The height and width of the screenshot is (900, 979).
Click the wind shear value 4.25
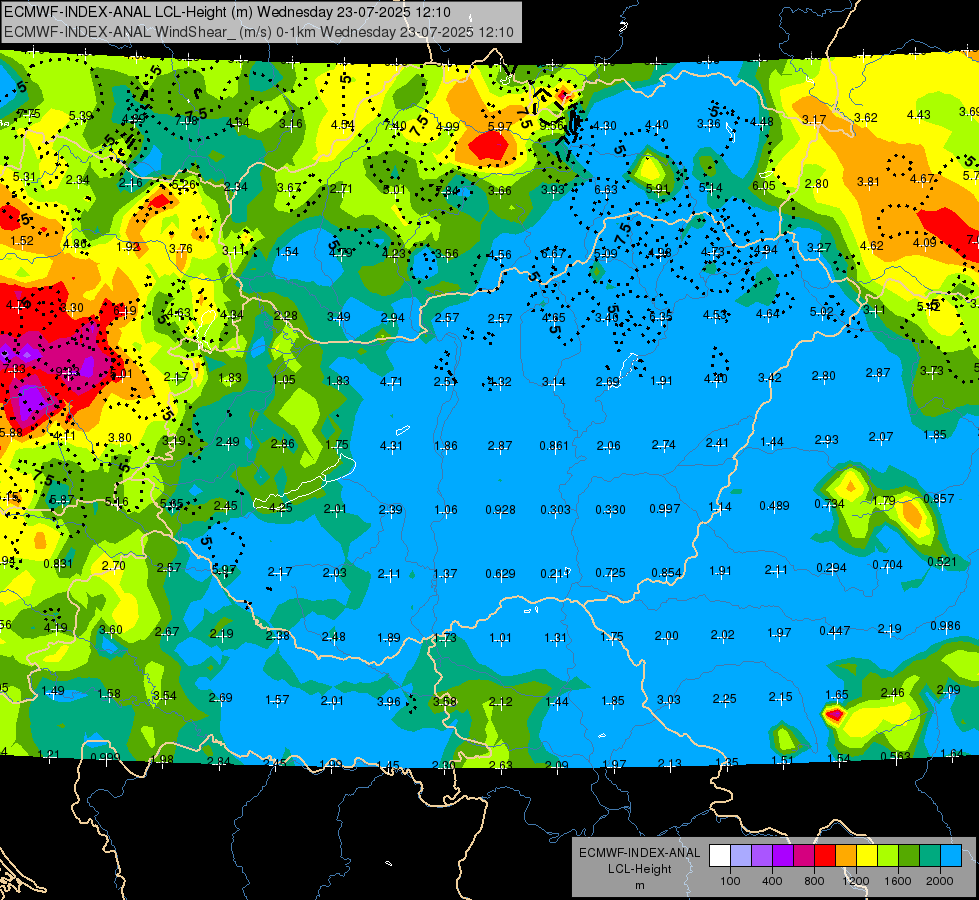(280, 508)
